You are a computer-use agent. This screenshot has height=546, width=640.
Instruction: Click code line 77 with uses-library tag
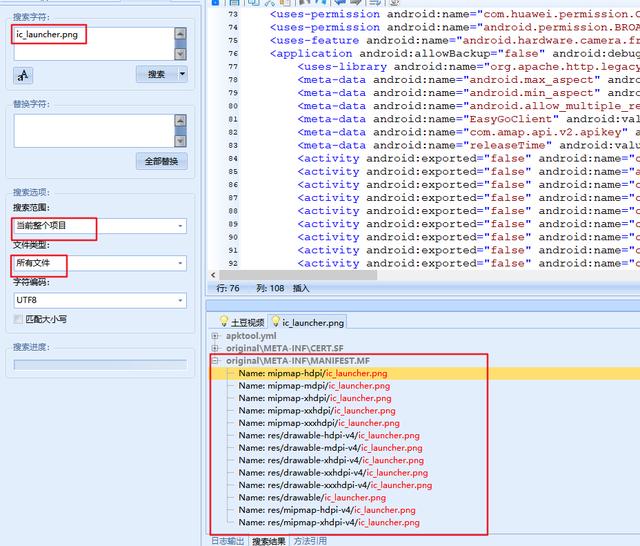(x=468, y=67)
